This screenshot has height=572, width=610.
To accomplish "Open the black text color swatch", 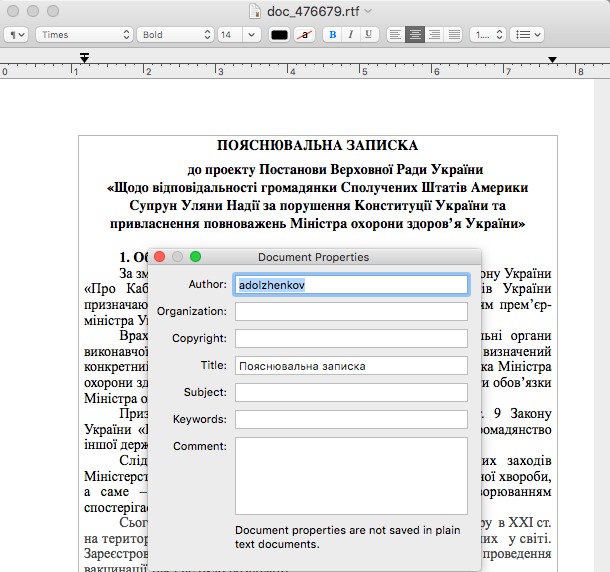I will 279,34.
